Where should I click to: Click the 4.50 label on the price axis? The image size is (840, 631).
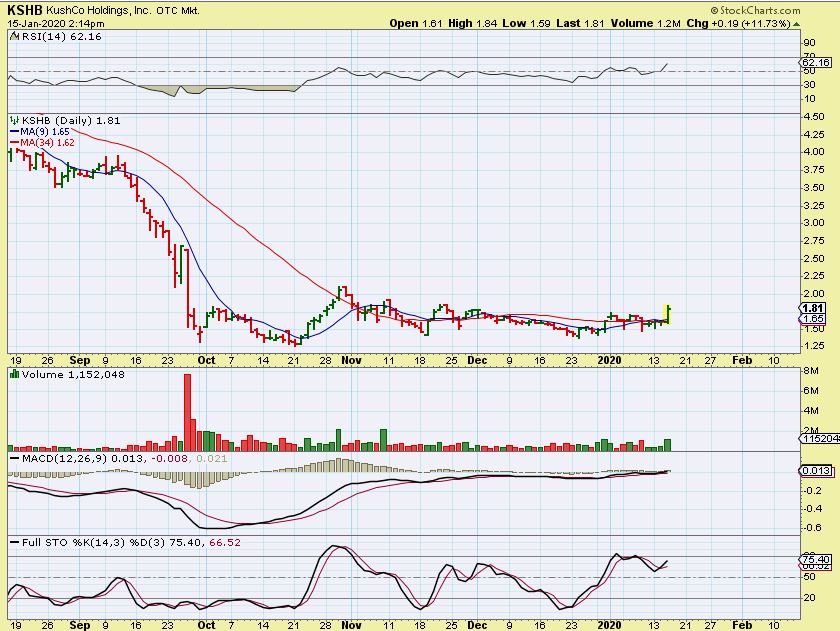click(x=814, y=116)
